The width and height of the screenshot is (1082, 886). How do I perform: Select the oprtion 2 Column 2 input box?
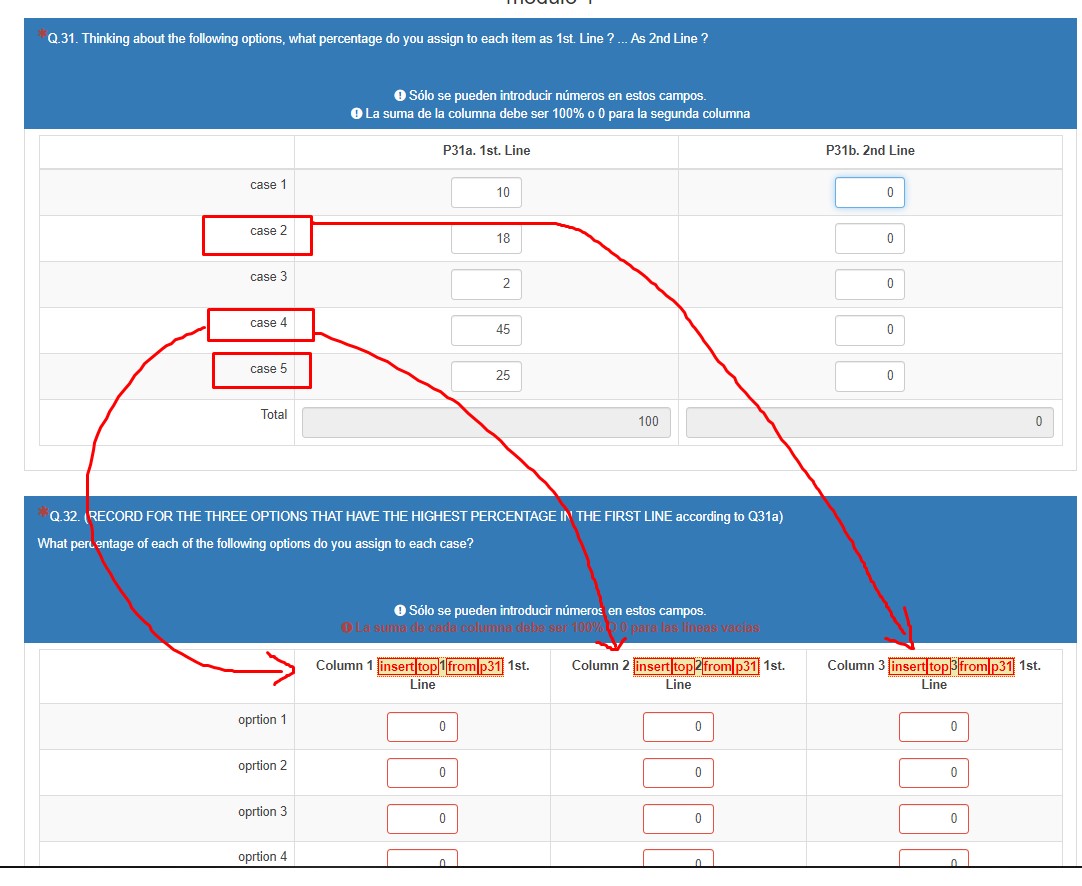678,773
